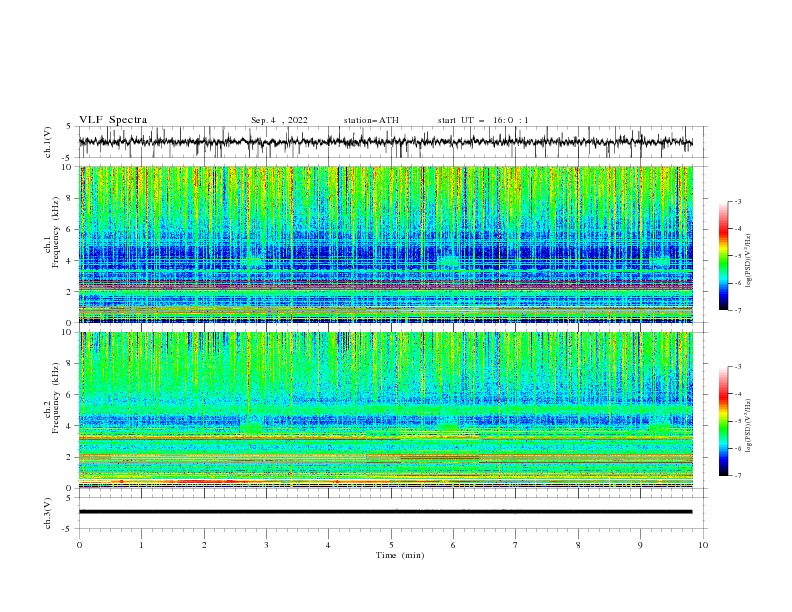Click time axis tick label "5"
Screen dimensions: 792x612
[391, 545]
